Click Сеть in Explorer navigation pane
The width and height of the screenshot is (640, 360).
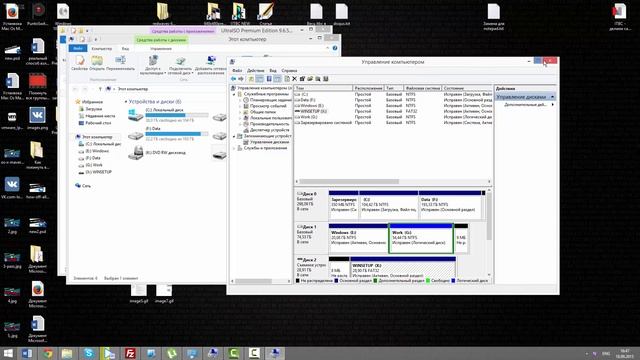(86, 186)
